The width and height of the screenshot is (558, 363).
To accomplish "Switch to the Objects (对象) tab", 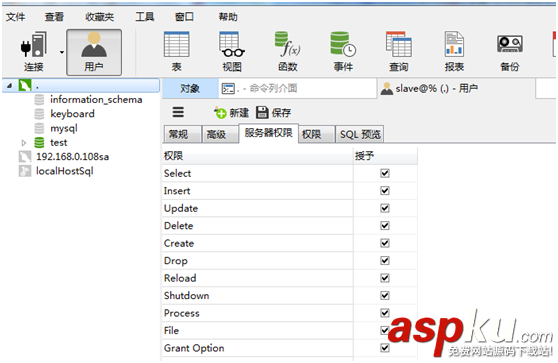I will click(190, 88).
